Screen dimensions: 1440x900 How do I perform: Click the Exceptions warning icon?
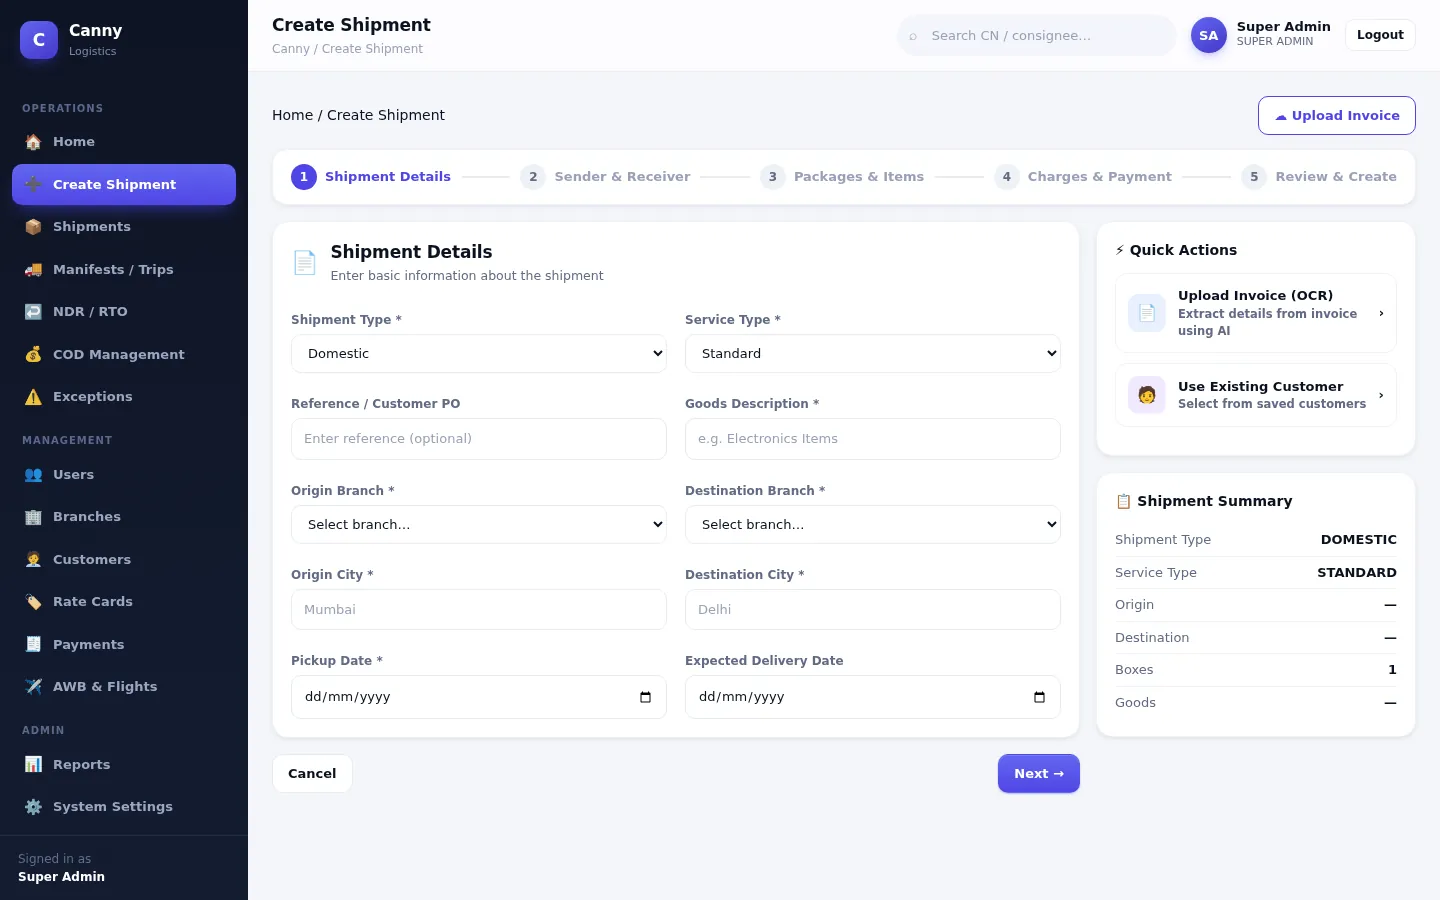tap(33, 397)
